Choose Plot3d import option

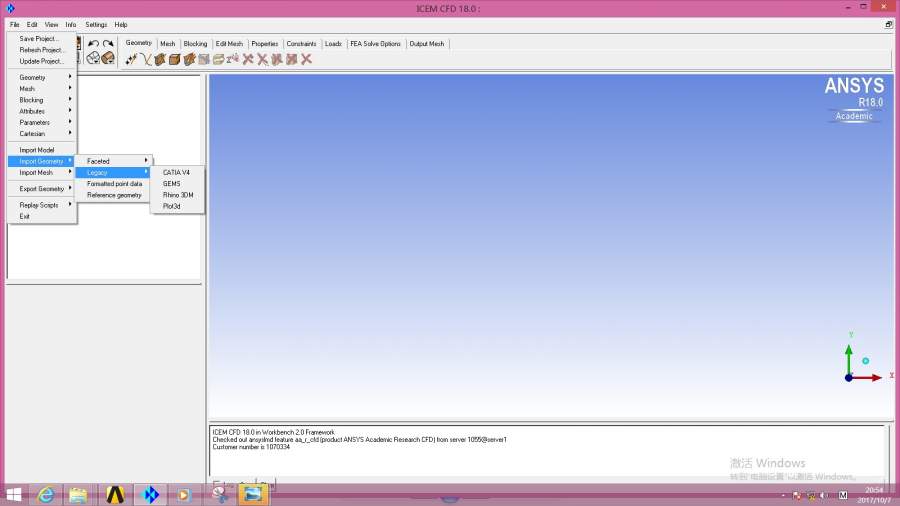(177, 206)
